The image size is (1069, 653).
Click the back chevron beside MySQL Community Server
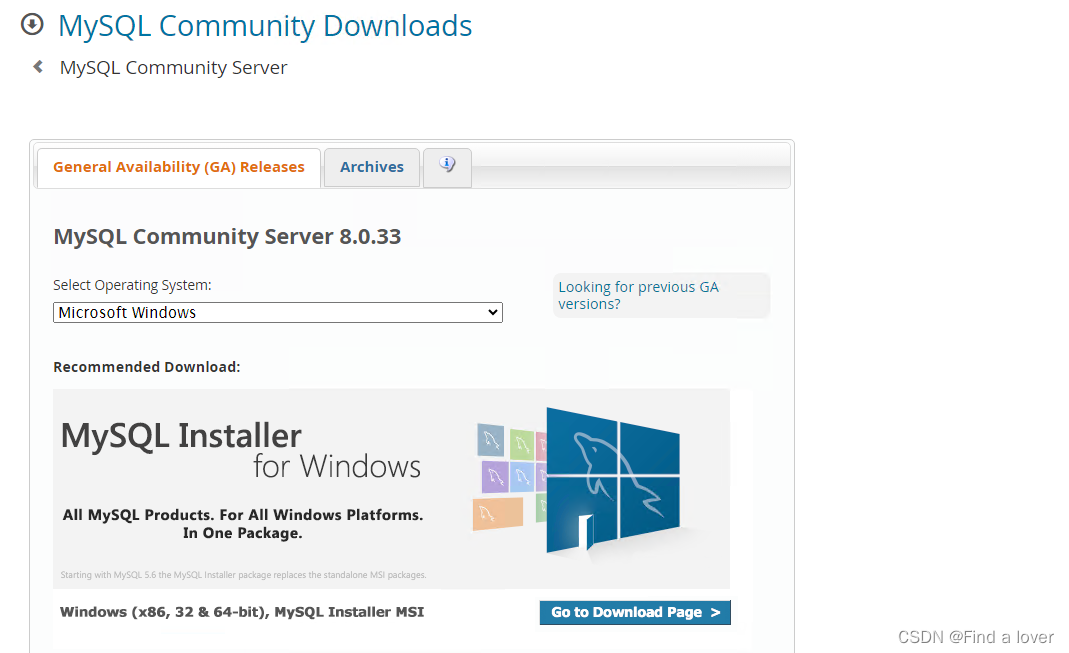38,67
